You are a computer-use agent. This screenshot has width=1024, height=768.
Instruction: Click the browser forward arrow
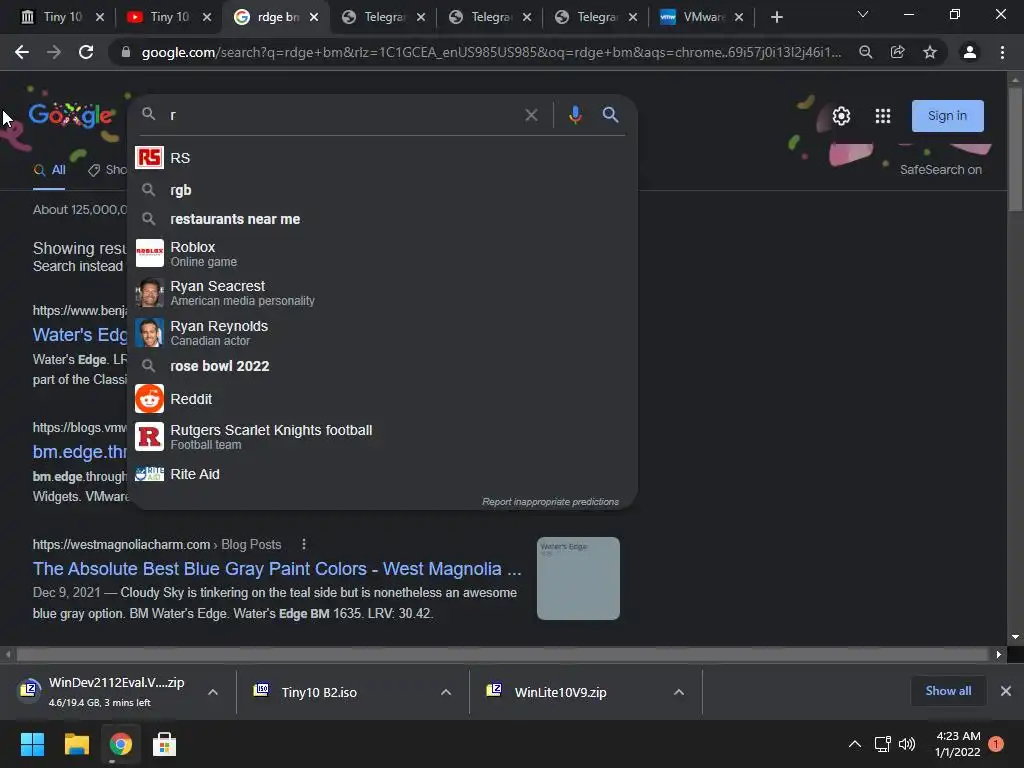tap(54, 52)
